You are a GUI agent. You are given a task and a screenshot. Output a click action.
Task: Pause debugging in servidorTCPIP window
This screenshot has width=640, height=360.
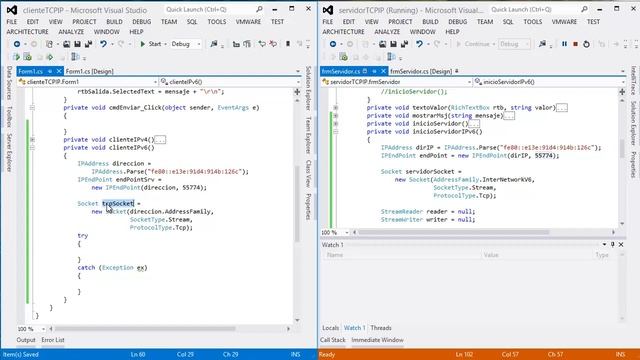click(x=564, y=44)
